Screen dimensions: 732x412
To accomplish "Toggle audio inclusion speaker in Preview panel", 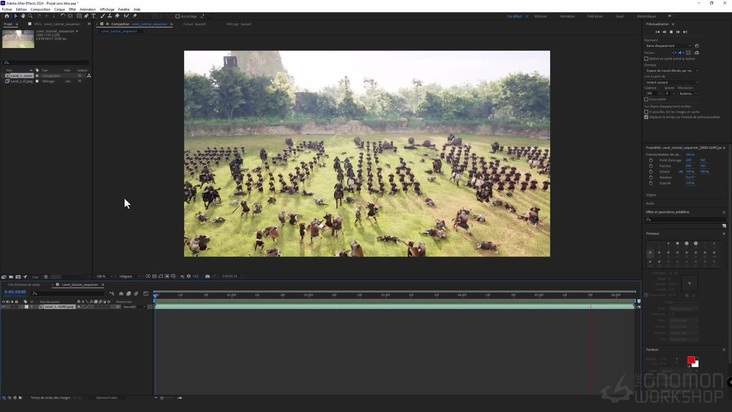I will click(x=681, y=53).
